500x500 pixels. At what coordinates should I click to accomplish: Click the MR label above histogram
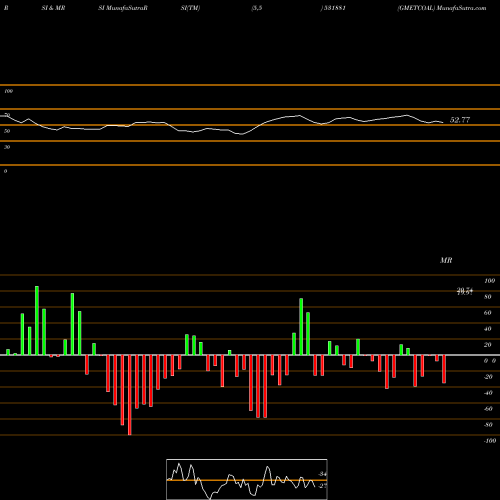(446, 260)
